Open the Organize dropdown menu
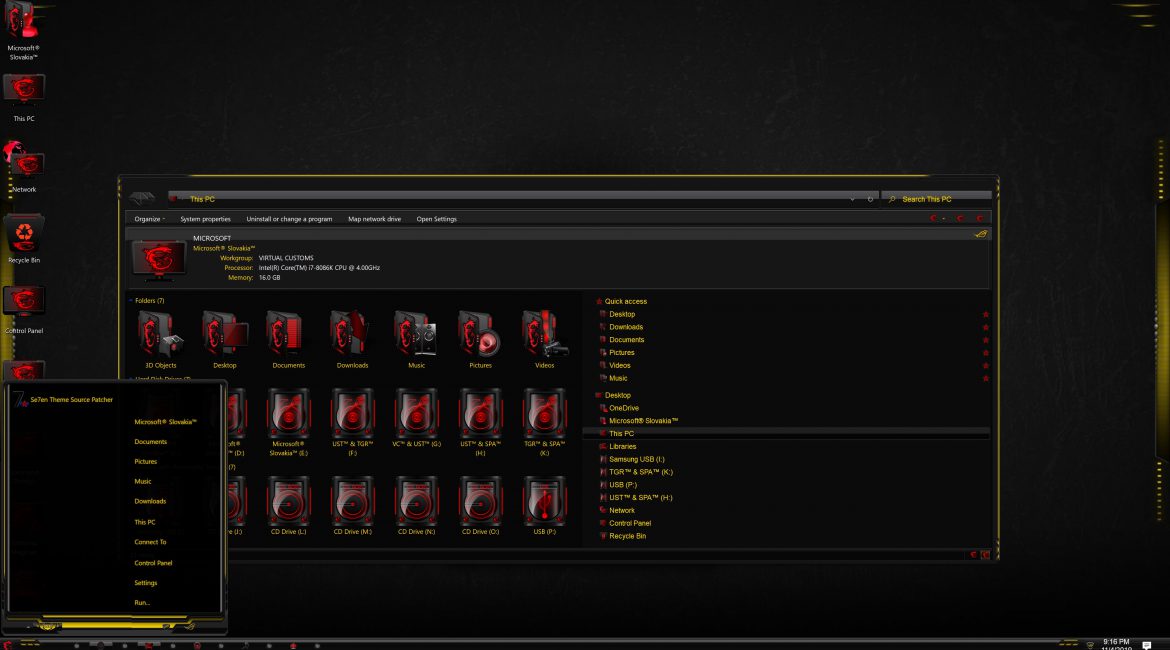The height and width of the screenshot is (650, 1170). point(149,219)
